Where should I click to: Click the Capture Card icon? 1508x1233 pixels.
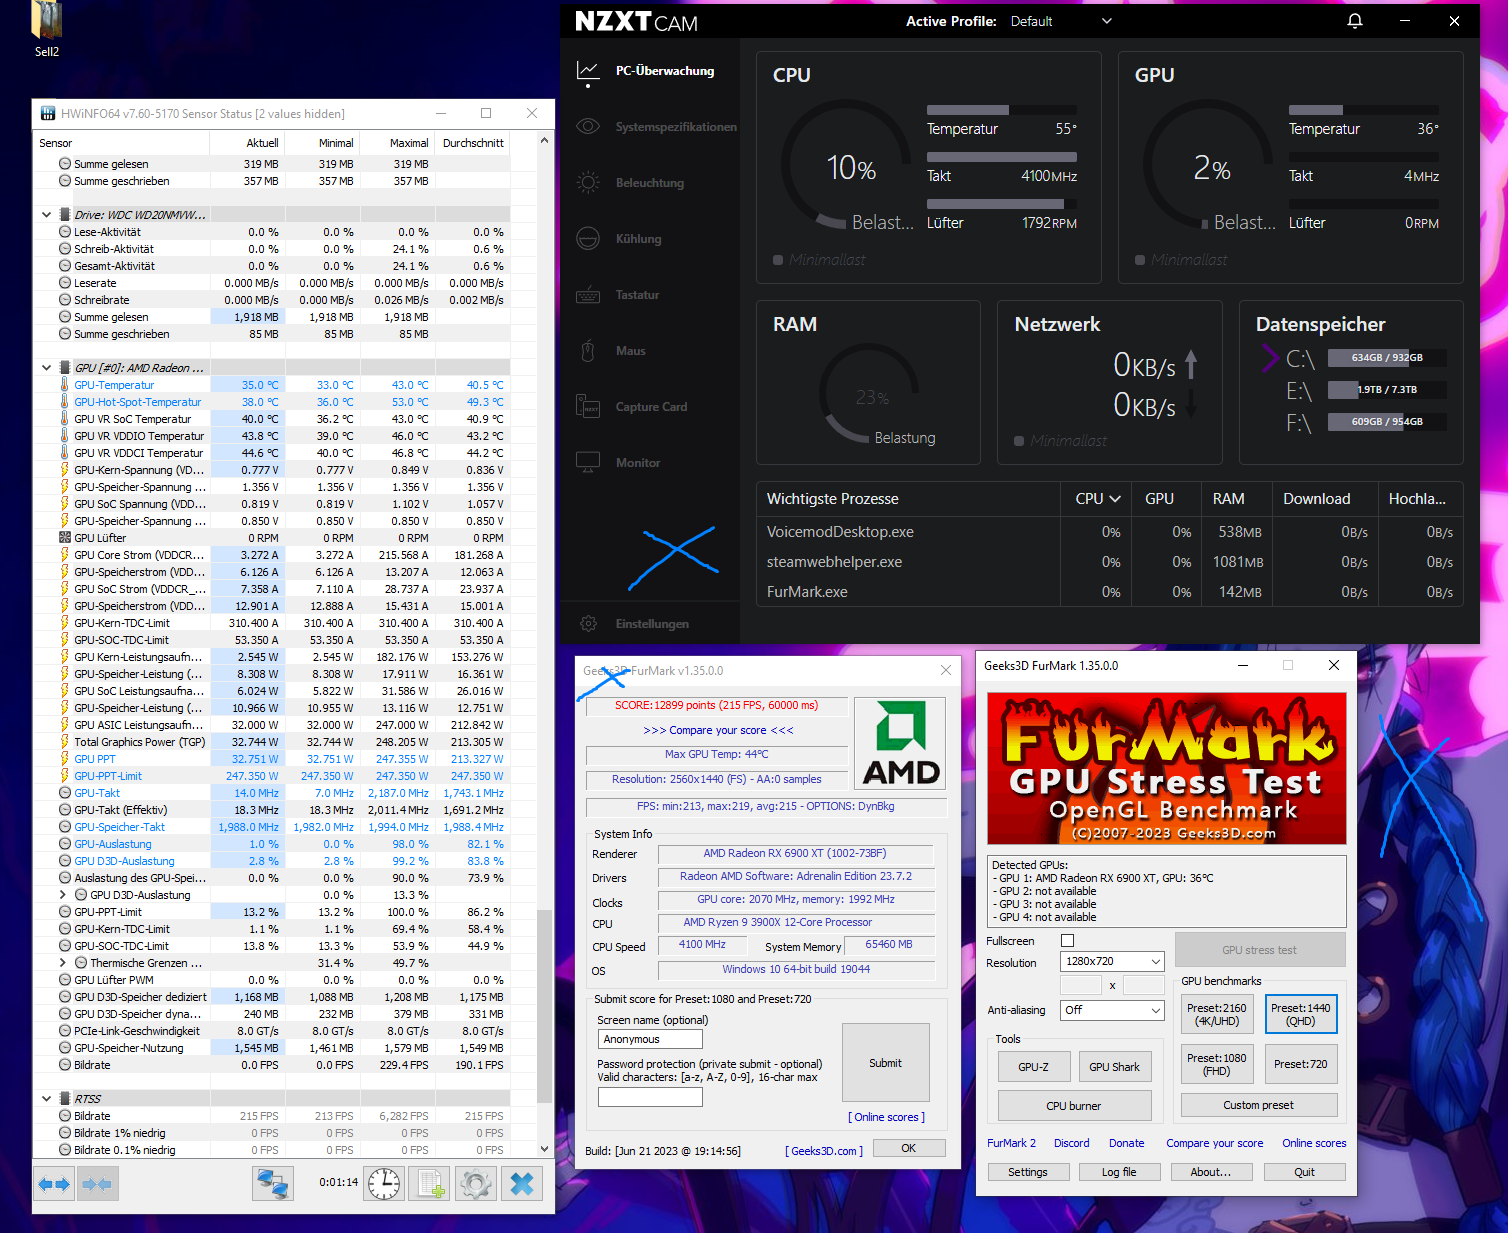pos(588,407)
